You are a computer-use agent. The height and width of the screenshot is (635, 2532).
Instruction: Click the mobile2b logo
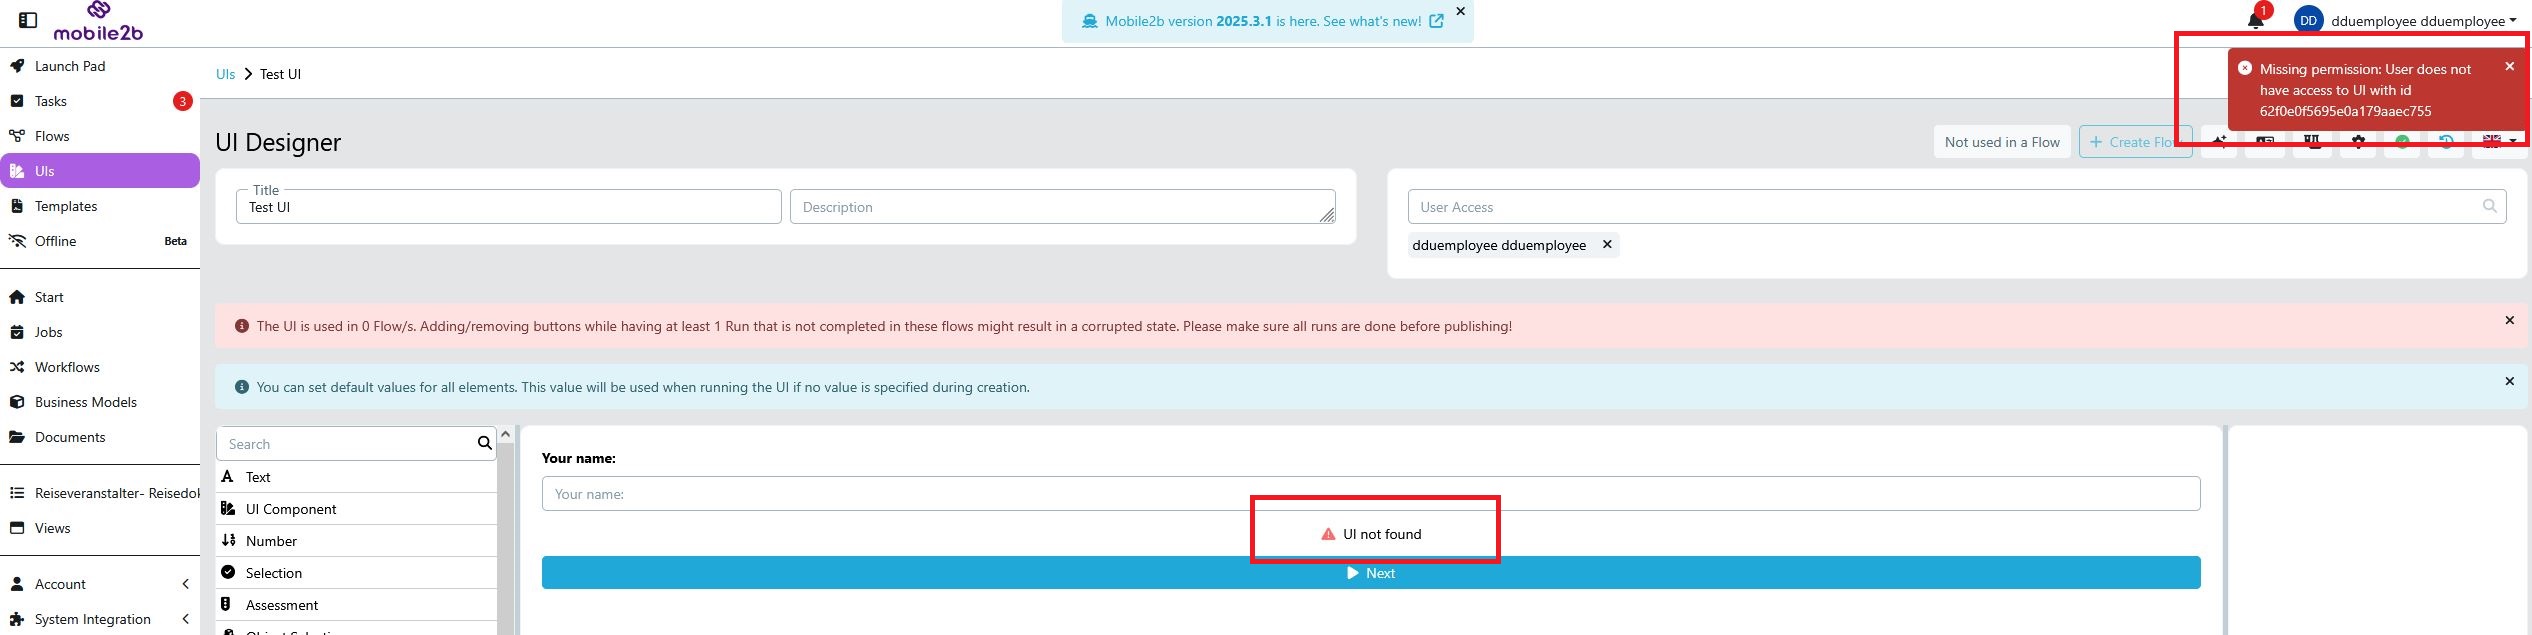(98, 22)
